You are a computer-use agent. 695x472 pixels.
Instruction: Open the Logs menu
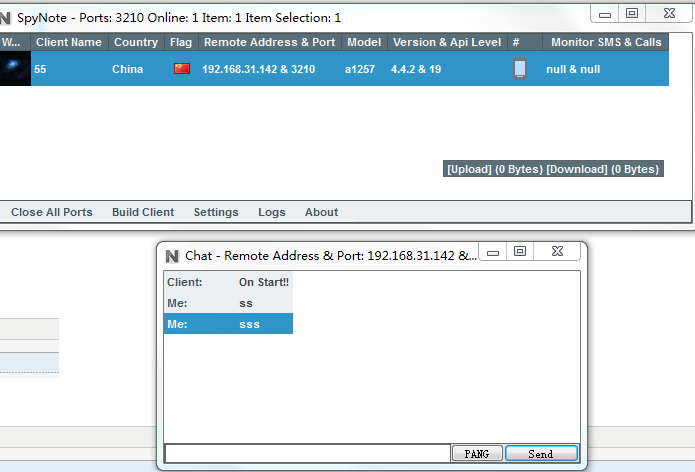coord(272,212)
